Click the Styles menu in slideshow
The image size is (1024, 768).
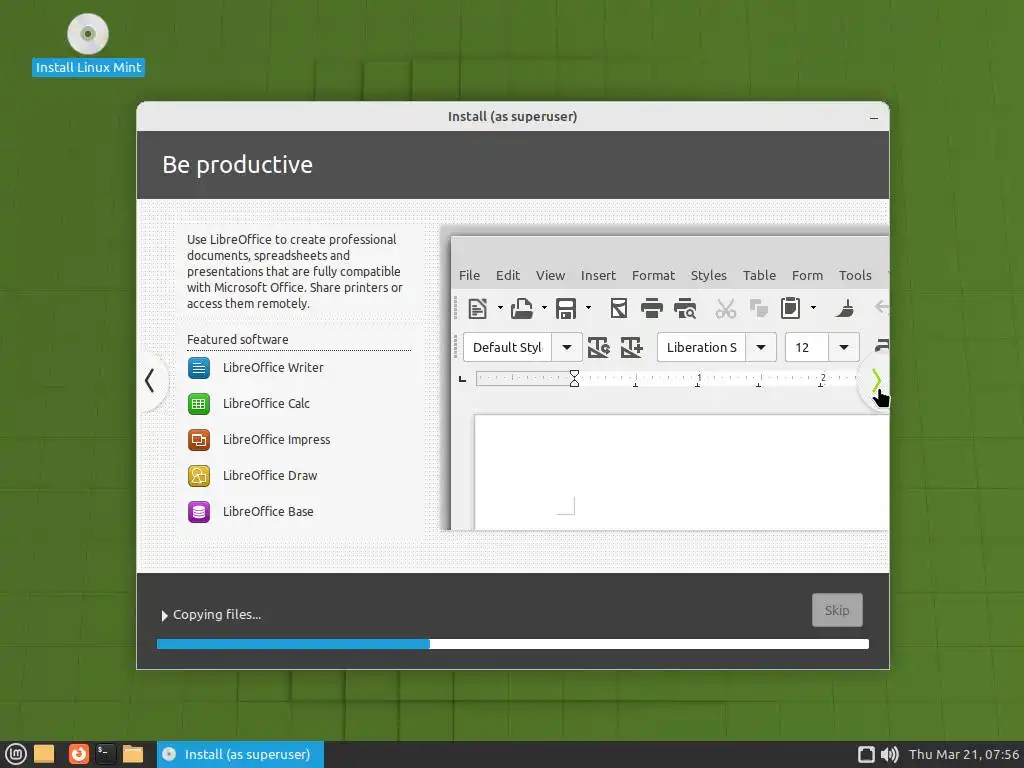709,276
